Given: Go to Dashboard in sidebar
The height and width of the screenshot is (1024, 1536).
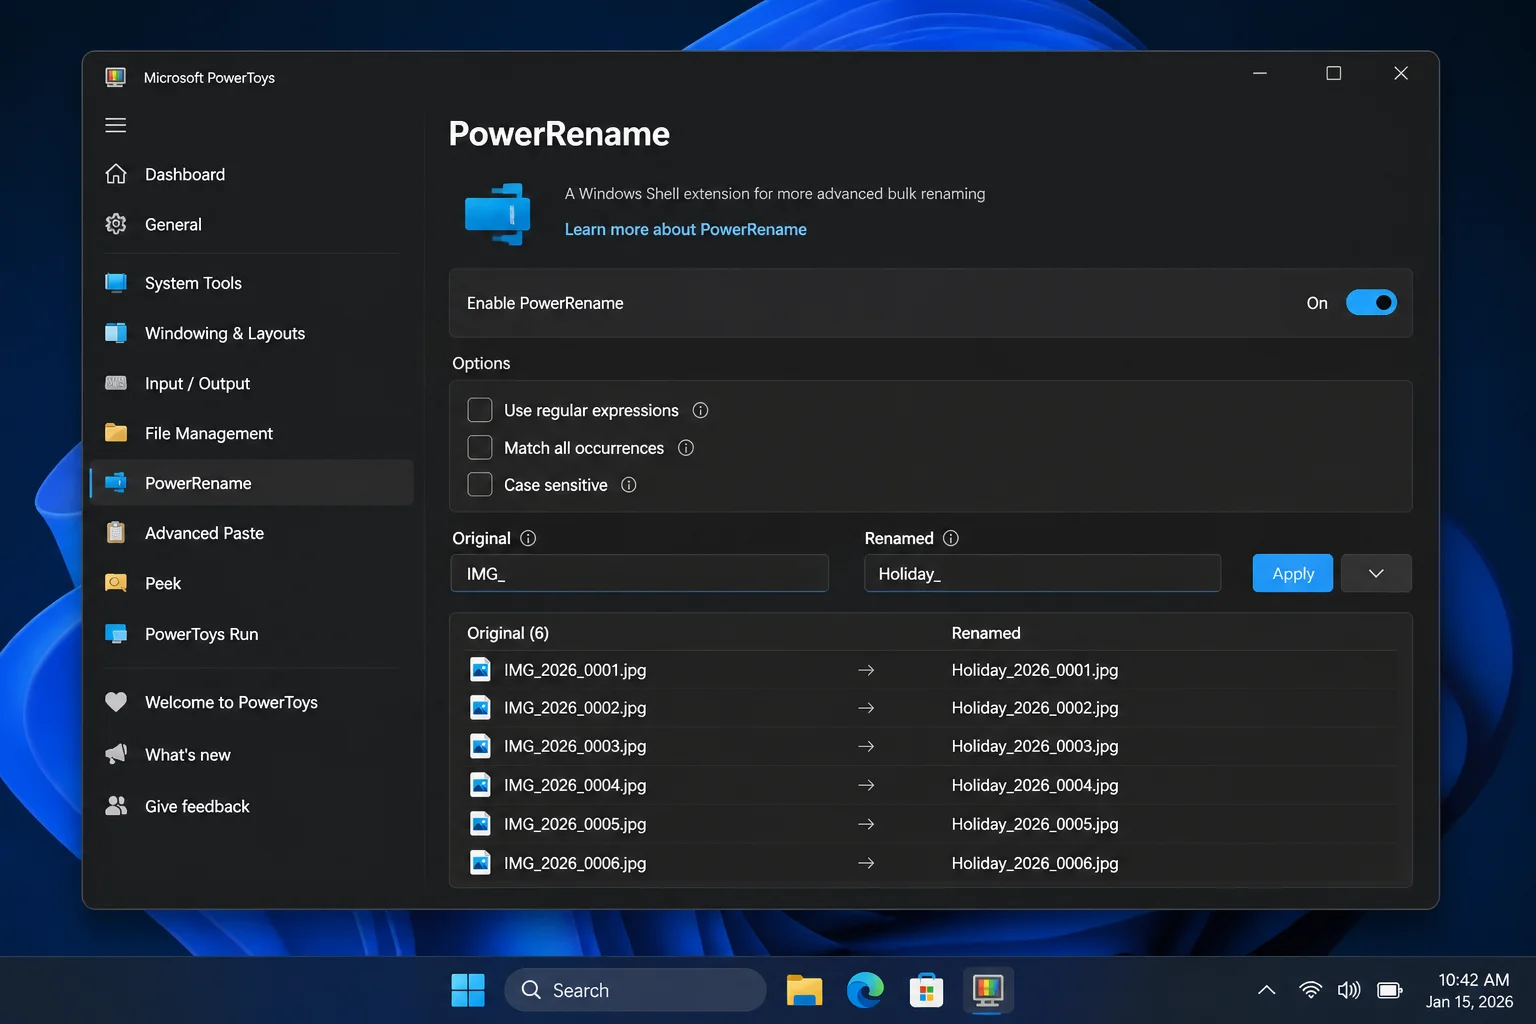Looking at the screenshot, I should click(x=251, y=174).
